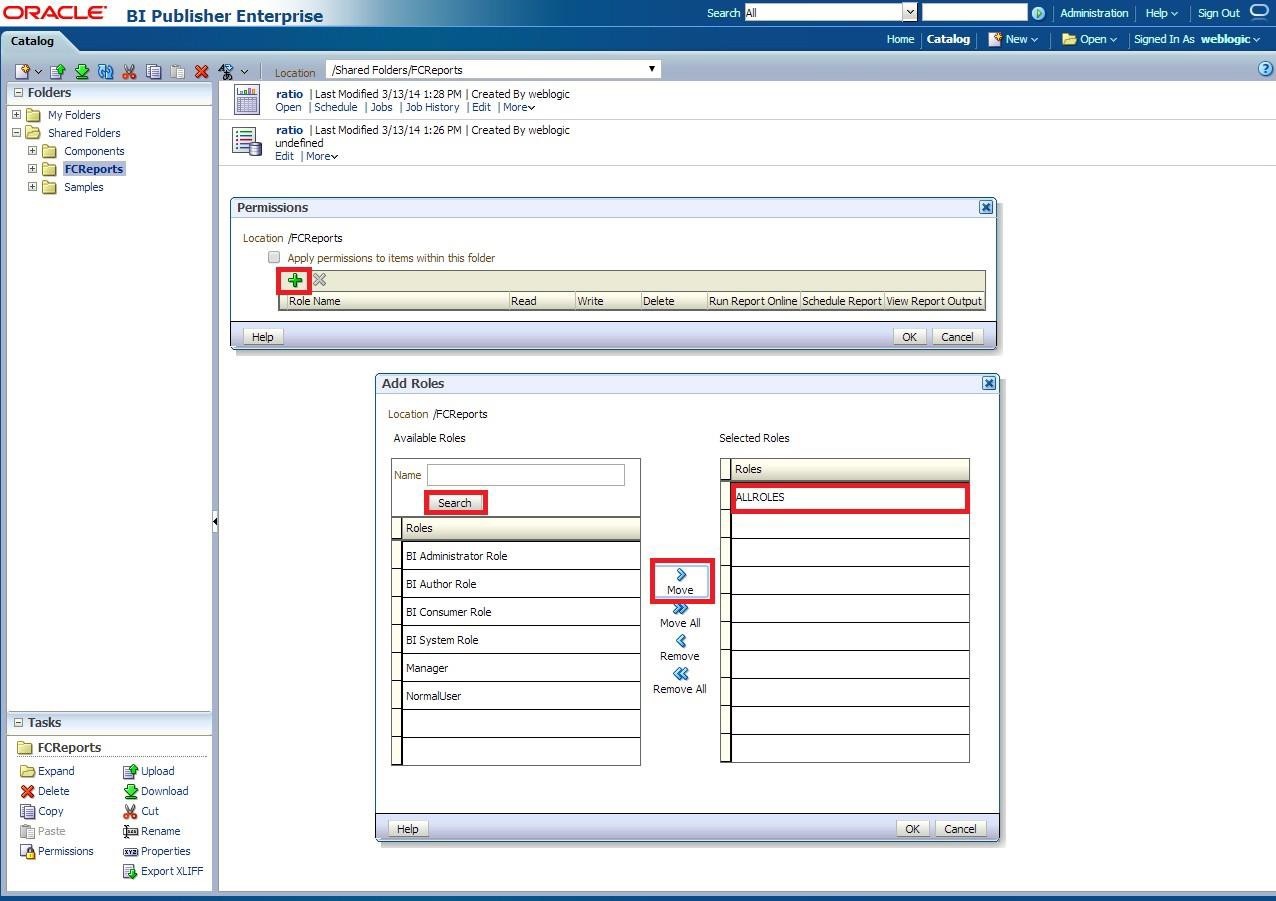Expand the My Folders tree node
The width and height of the screenshot is (1276, 901).
pos(16,114)
